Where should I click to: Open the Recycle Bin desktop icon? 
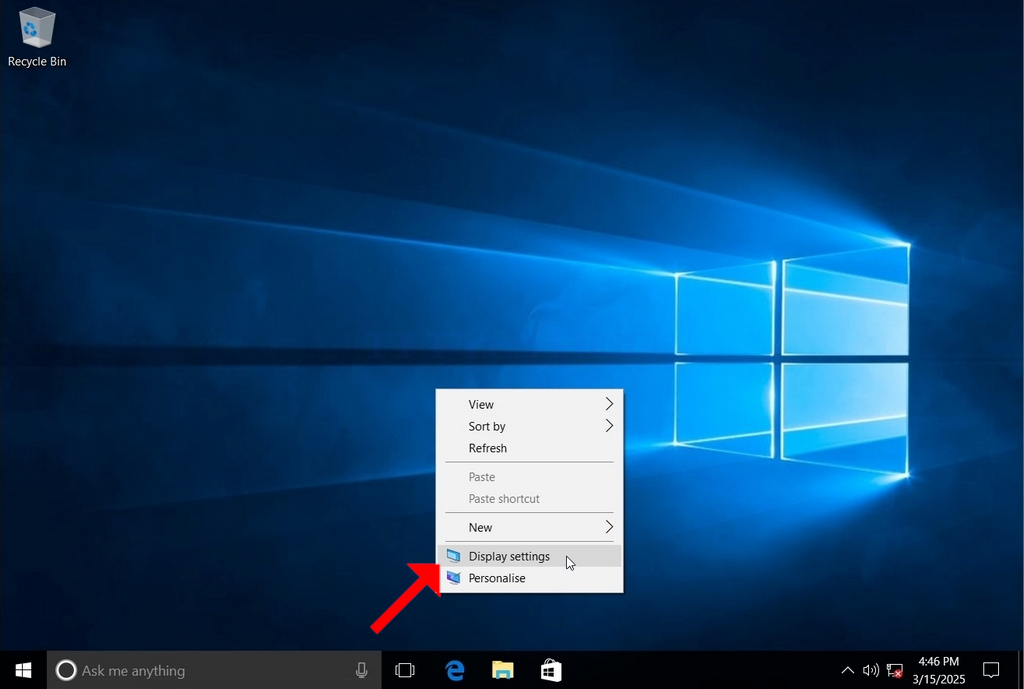point(37,37)
